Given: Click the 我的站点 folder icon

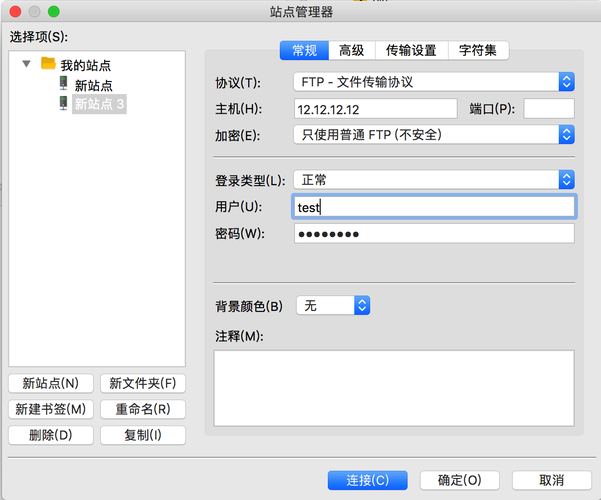Looking at the screenshot, I should pos(48,63).
